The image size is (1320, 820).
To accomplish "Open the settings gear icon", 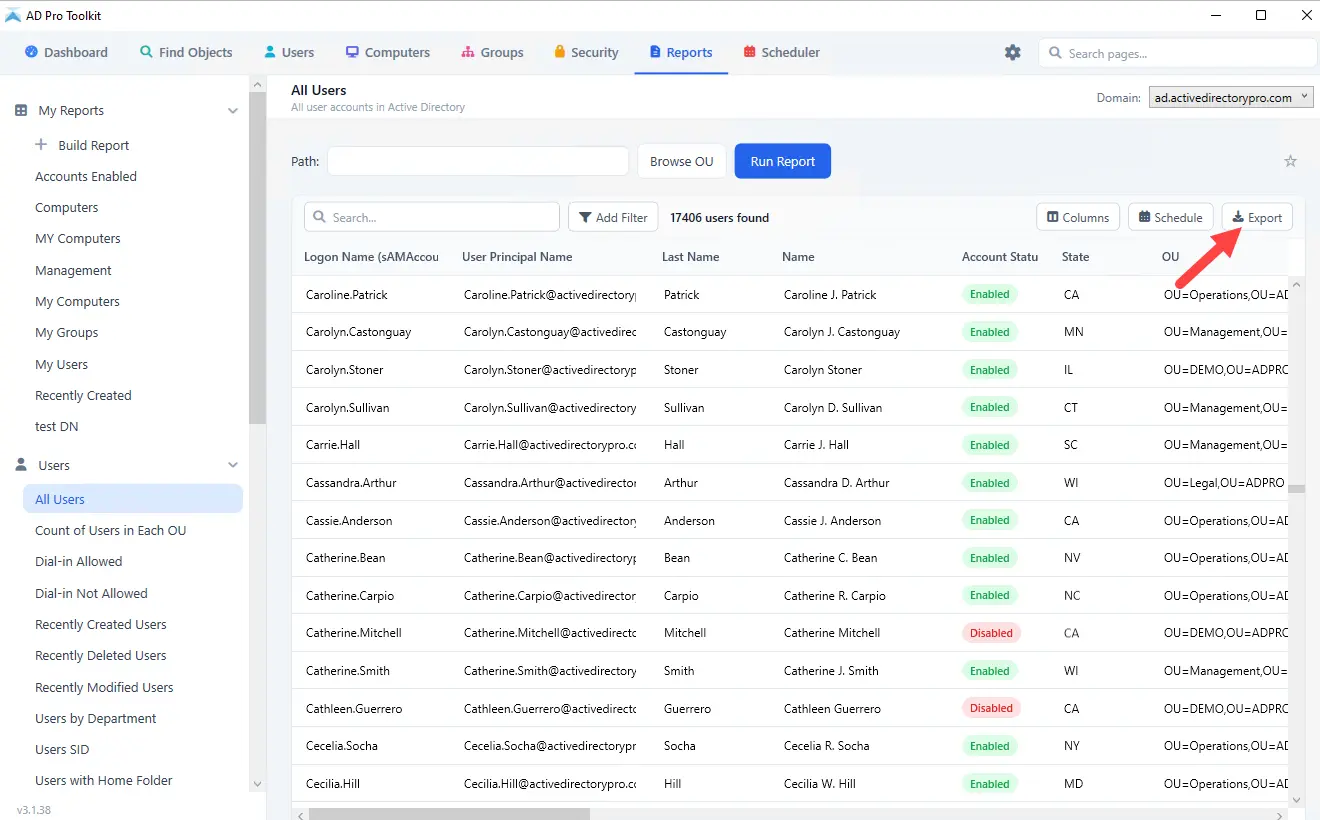I will [1013, 52].
